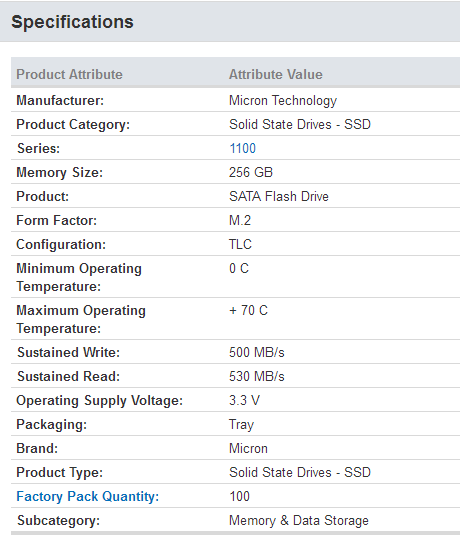Click the + 70 C temperature value
Image resolution: width=460 pixels, height=543 pixels.
pos(248,310)
